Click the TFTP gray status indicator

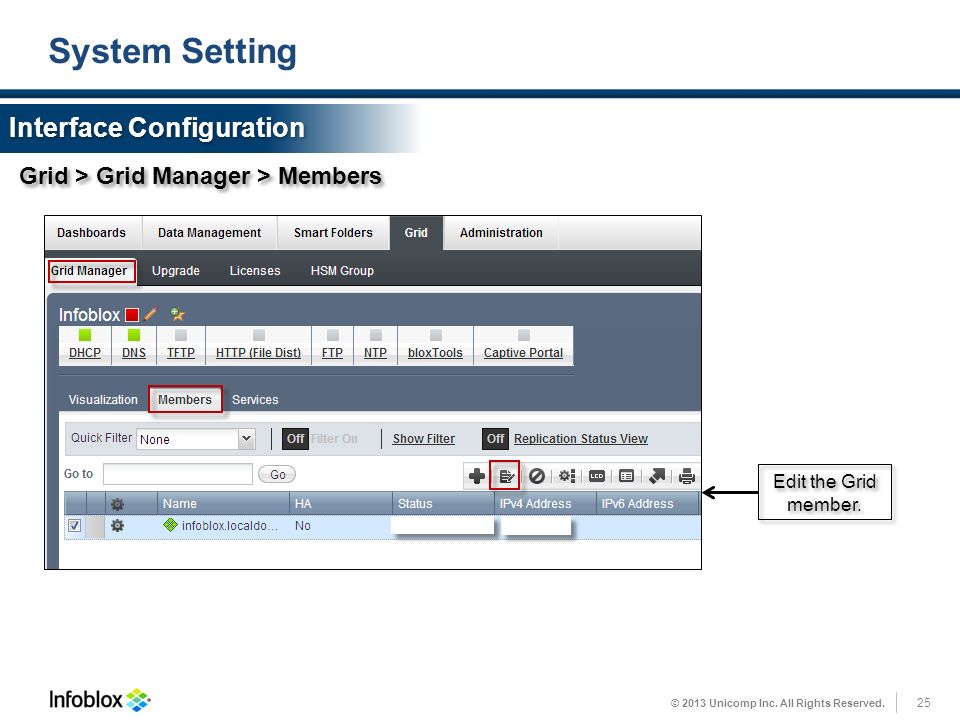pyautogui.click(x=181, y=335)
